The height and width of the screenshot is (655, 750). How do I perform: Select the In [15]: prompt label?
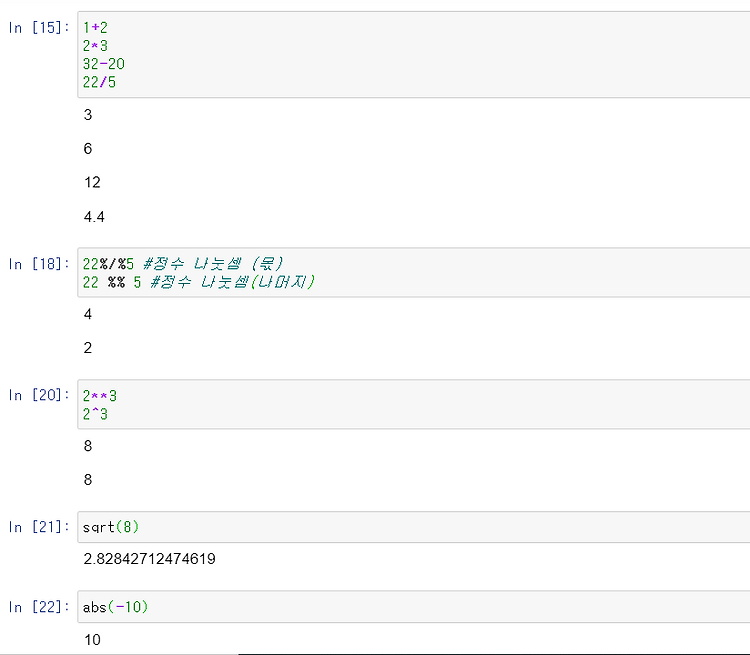coord(39,28)
